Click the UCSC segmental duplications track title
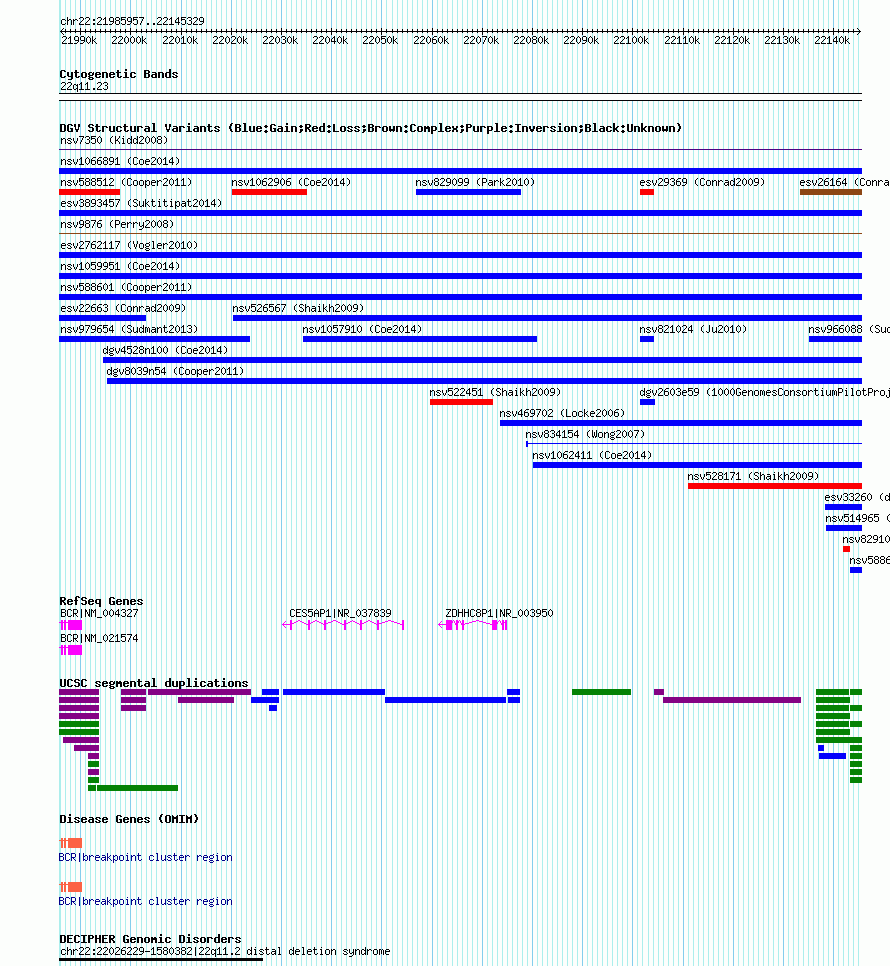This screenshot has height=966, width=890. [x=154, y=683]
